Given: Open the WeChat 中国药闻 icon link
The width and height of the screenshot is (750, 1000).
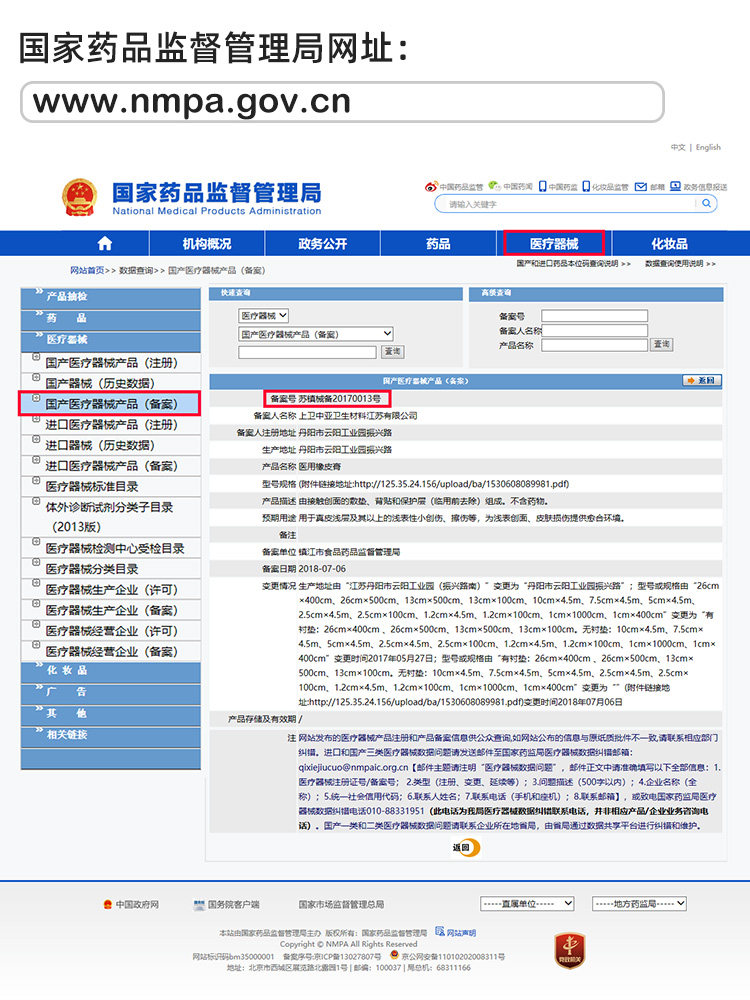Looking at the screenshot, I should click(510, 186).
